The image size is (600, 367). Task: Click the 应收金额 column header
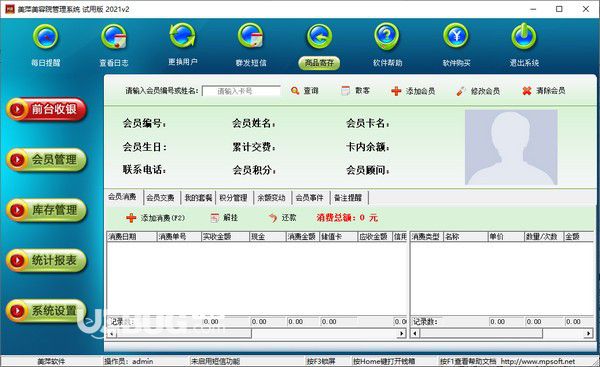coord(375,237)
